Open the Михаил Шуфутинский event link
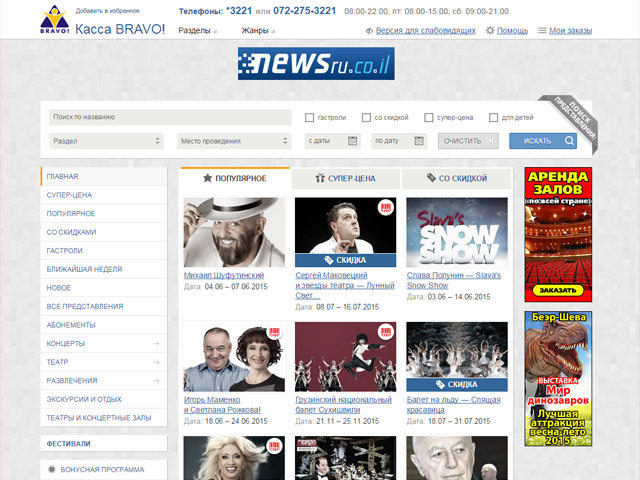This screenshot has width=640, height=480. tap(224, 275)
